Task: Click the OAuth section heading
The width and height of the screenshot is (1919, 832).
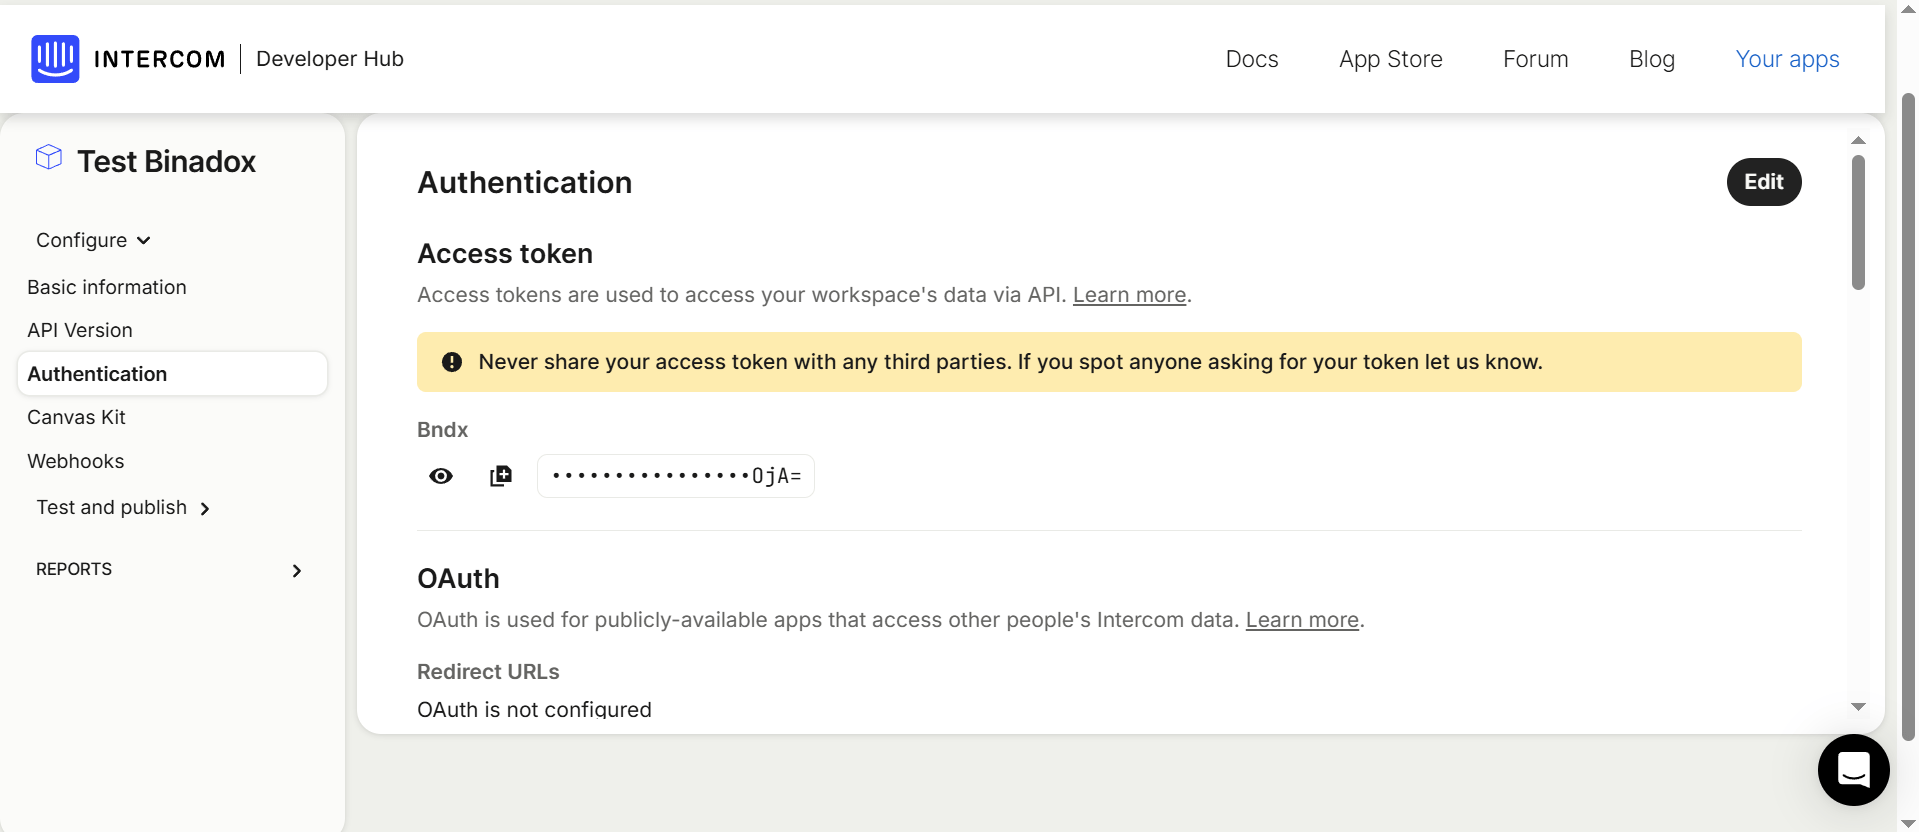Action: 458,579
